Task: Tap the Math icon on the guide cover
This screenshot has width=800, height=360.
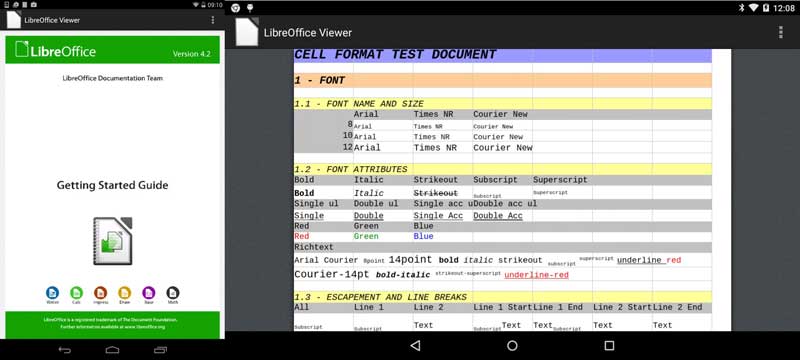Action: pos(173,293)
